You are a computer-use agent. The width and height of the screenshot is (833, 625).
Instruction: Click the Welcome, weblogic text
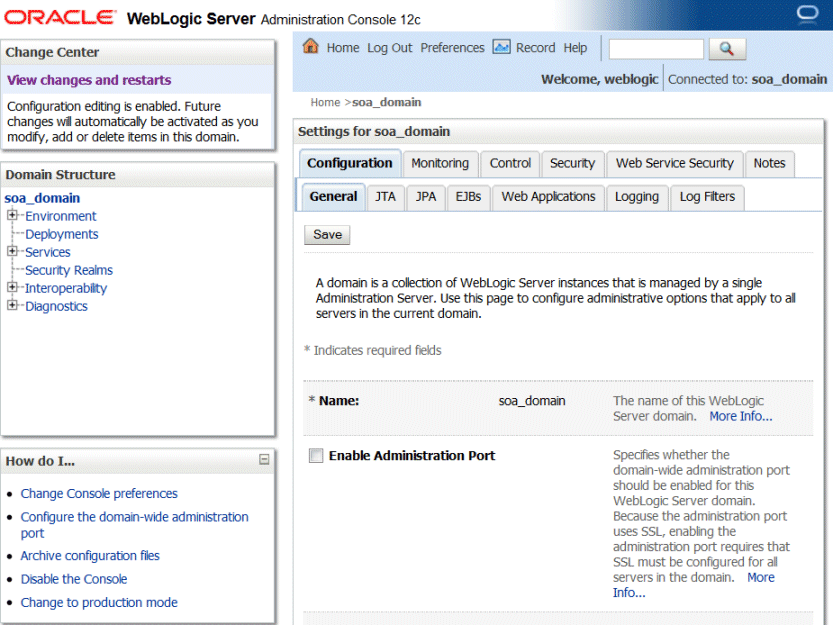[599, 79]
